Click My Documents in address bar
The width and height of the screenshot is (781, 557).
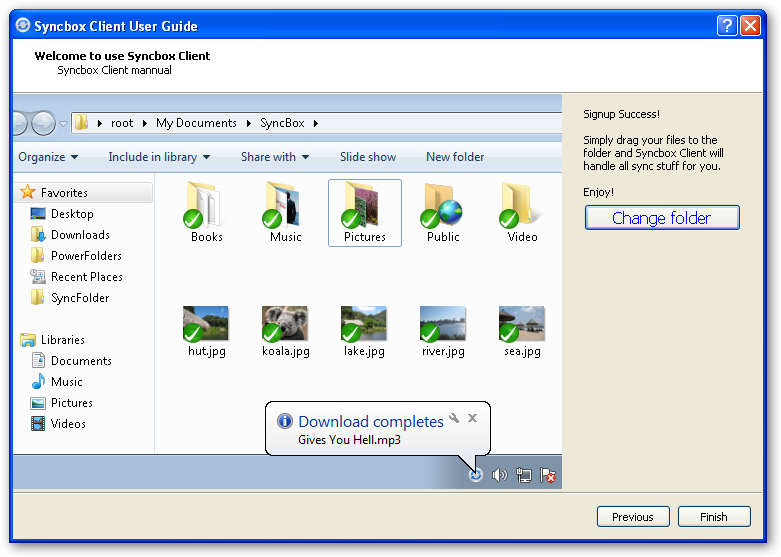pos(196,123)
